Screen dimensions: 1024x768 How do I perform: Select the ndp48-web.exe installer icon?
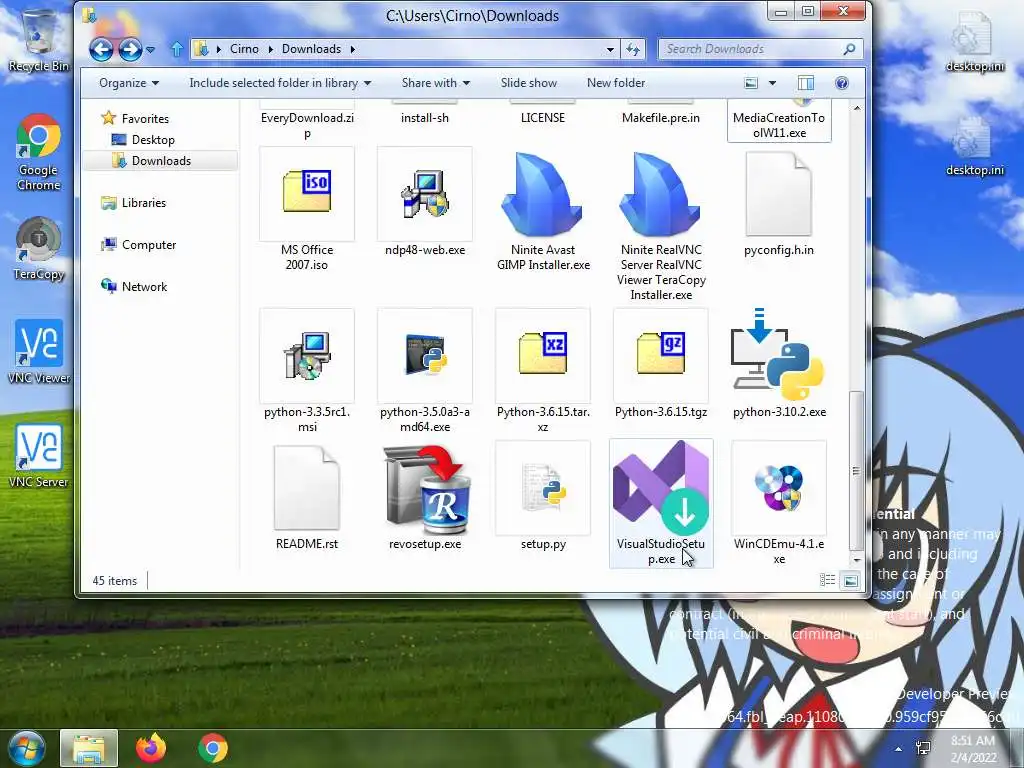click(x=424, y=194)
